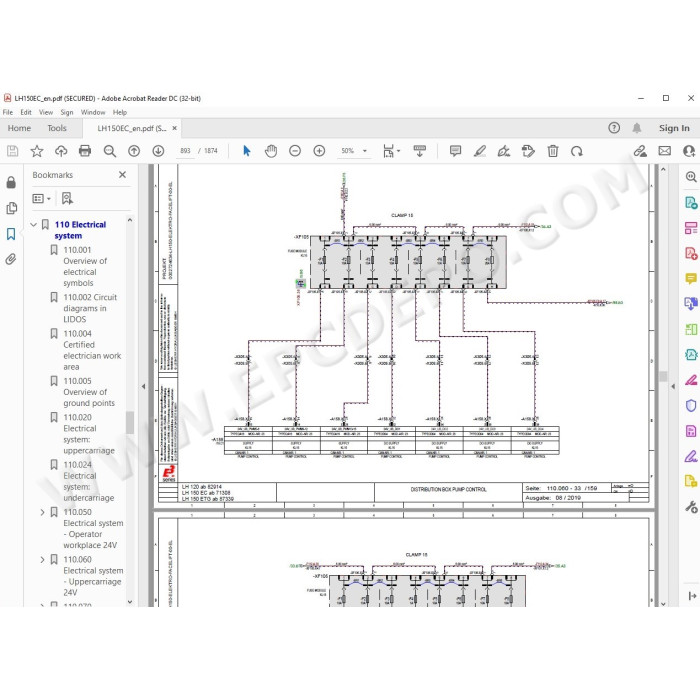
Task: Open the Edit menu
Action: 26,112
